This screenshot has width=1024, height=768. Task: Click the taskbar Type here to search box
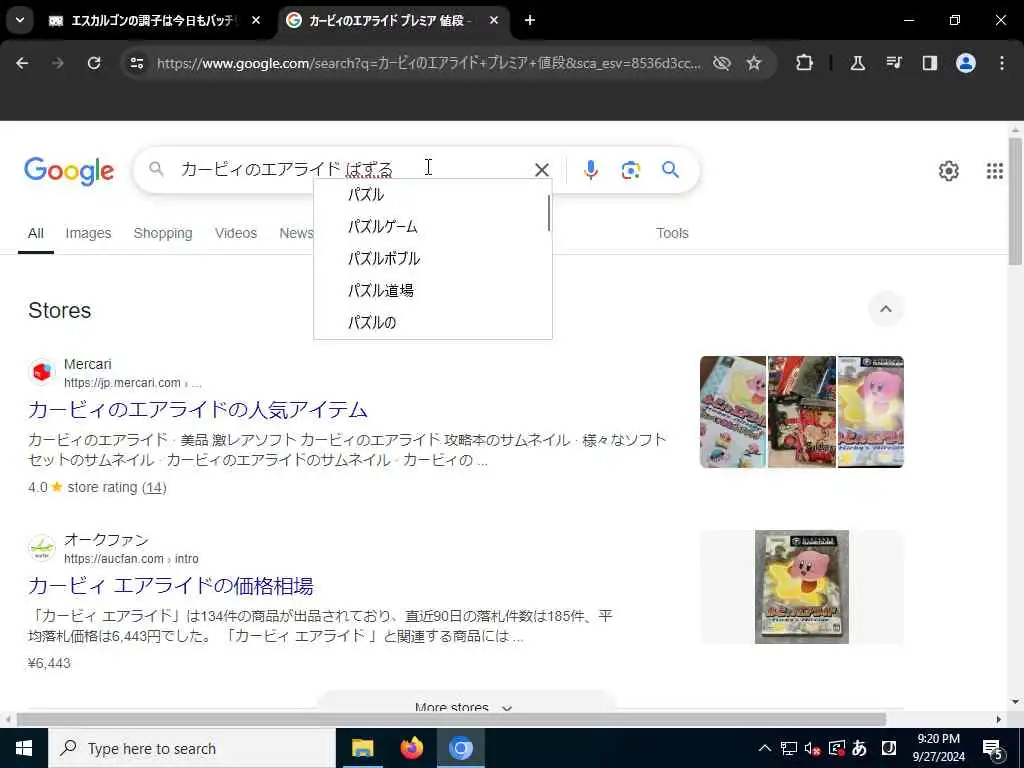[191, 748]
